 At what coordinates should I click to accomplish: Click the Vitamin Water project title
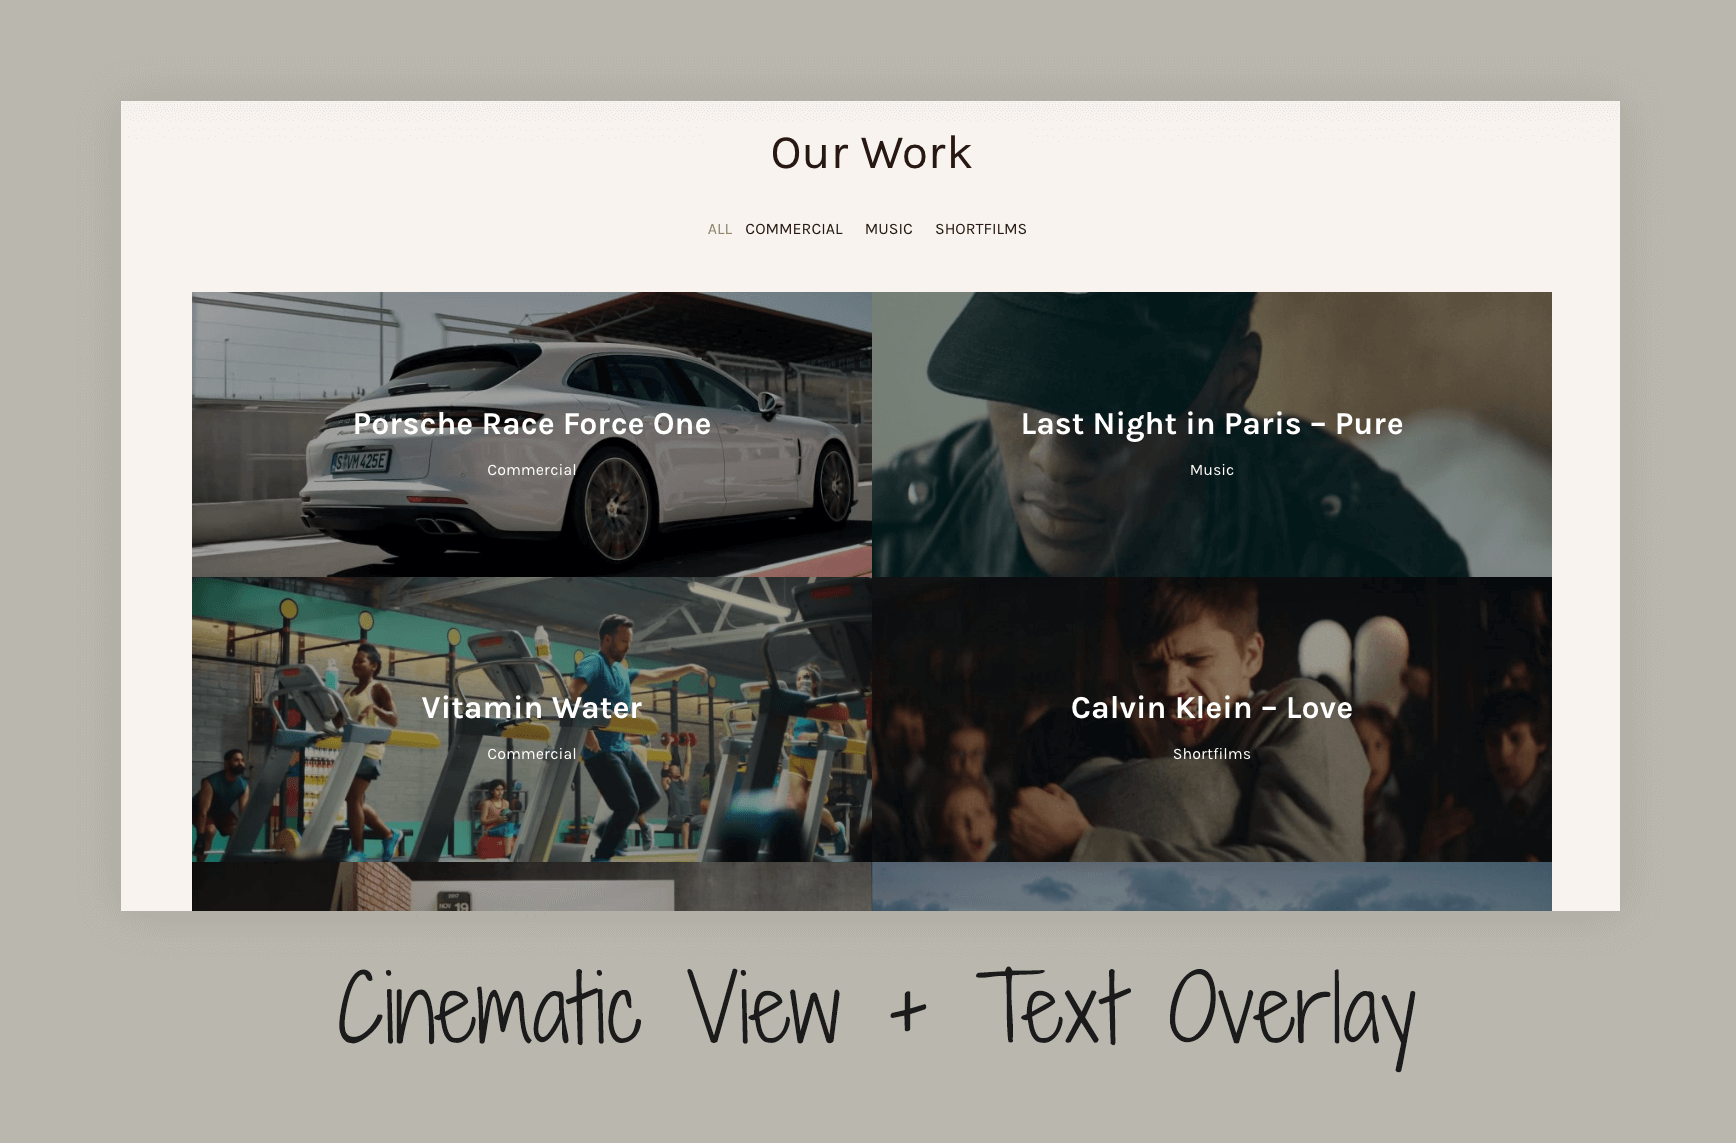point(531,708)
